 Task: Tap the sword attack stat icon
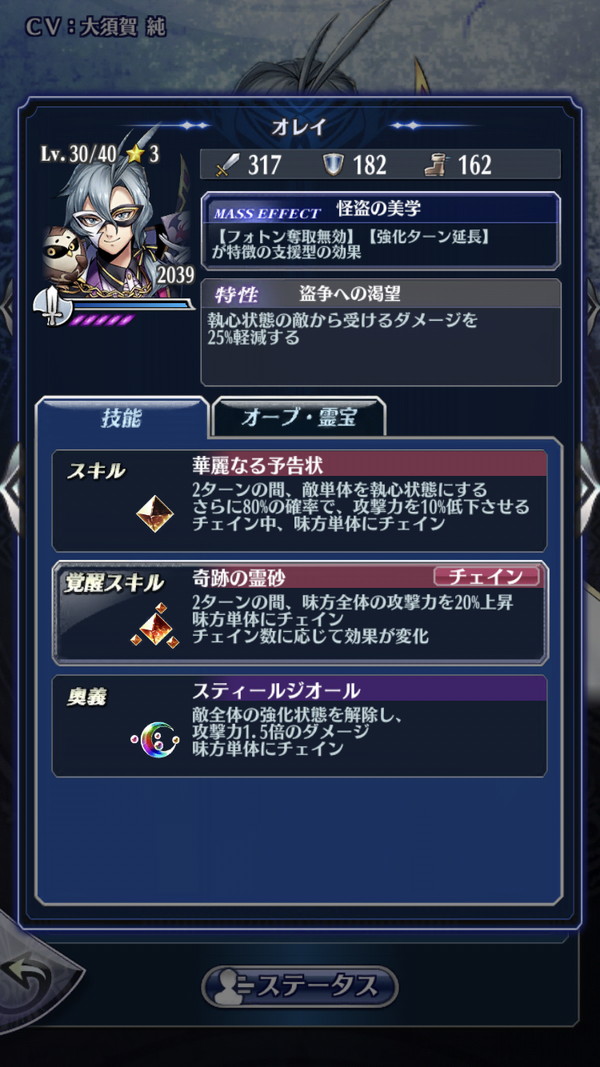tap(228, 165)
